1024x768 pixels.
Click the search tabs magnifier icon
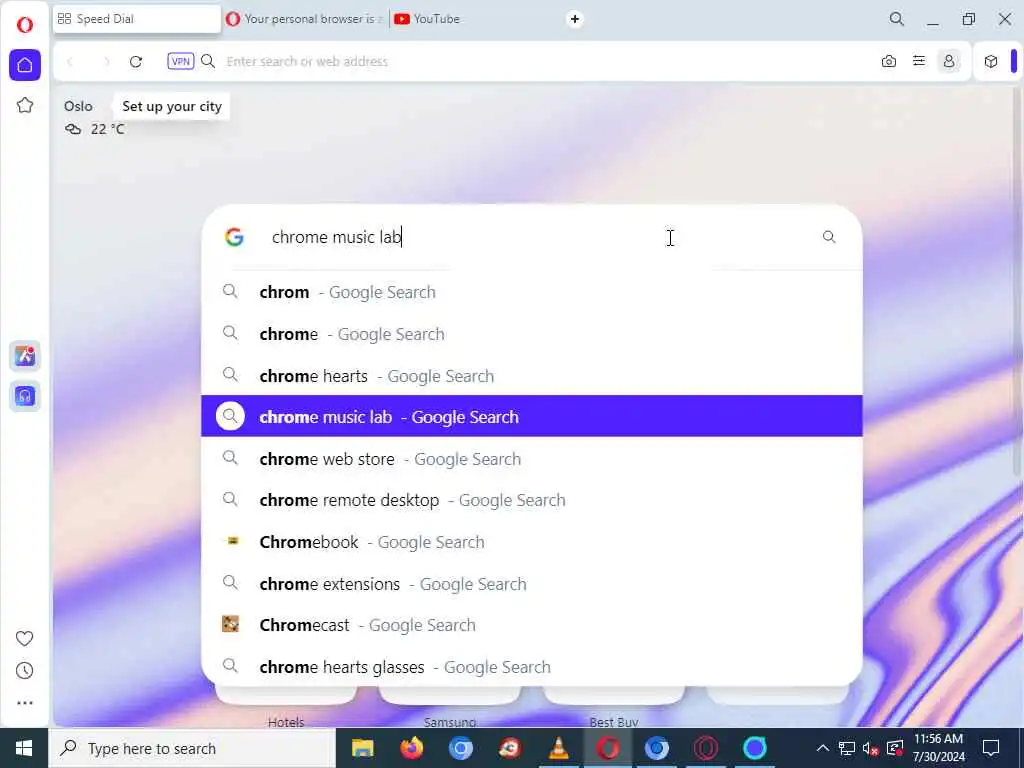point(897,19)
